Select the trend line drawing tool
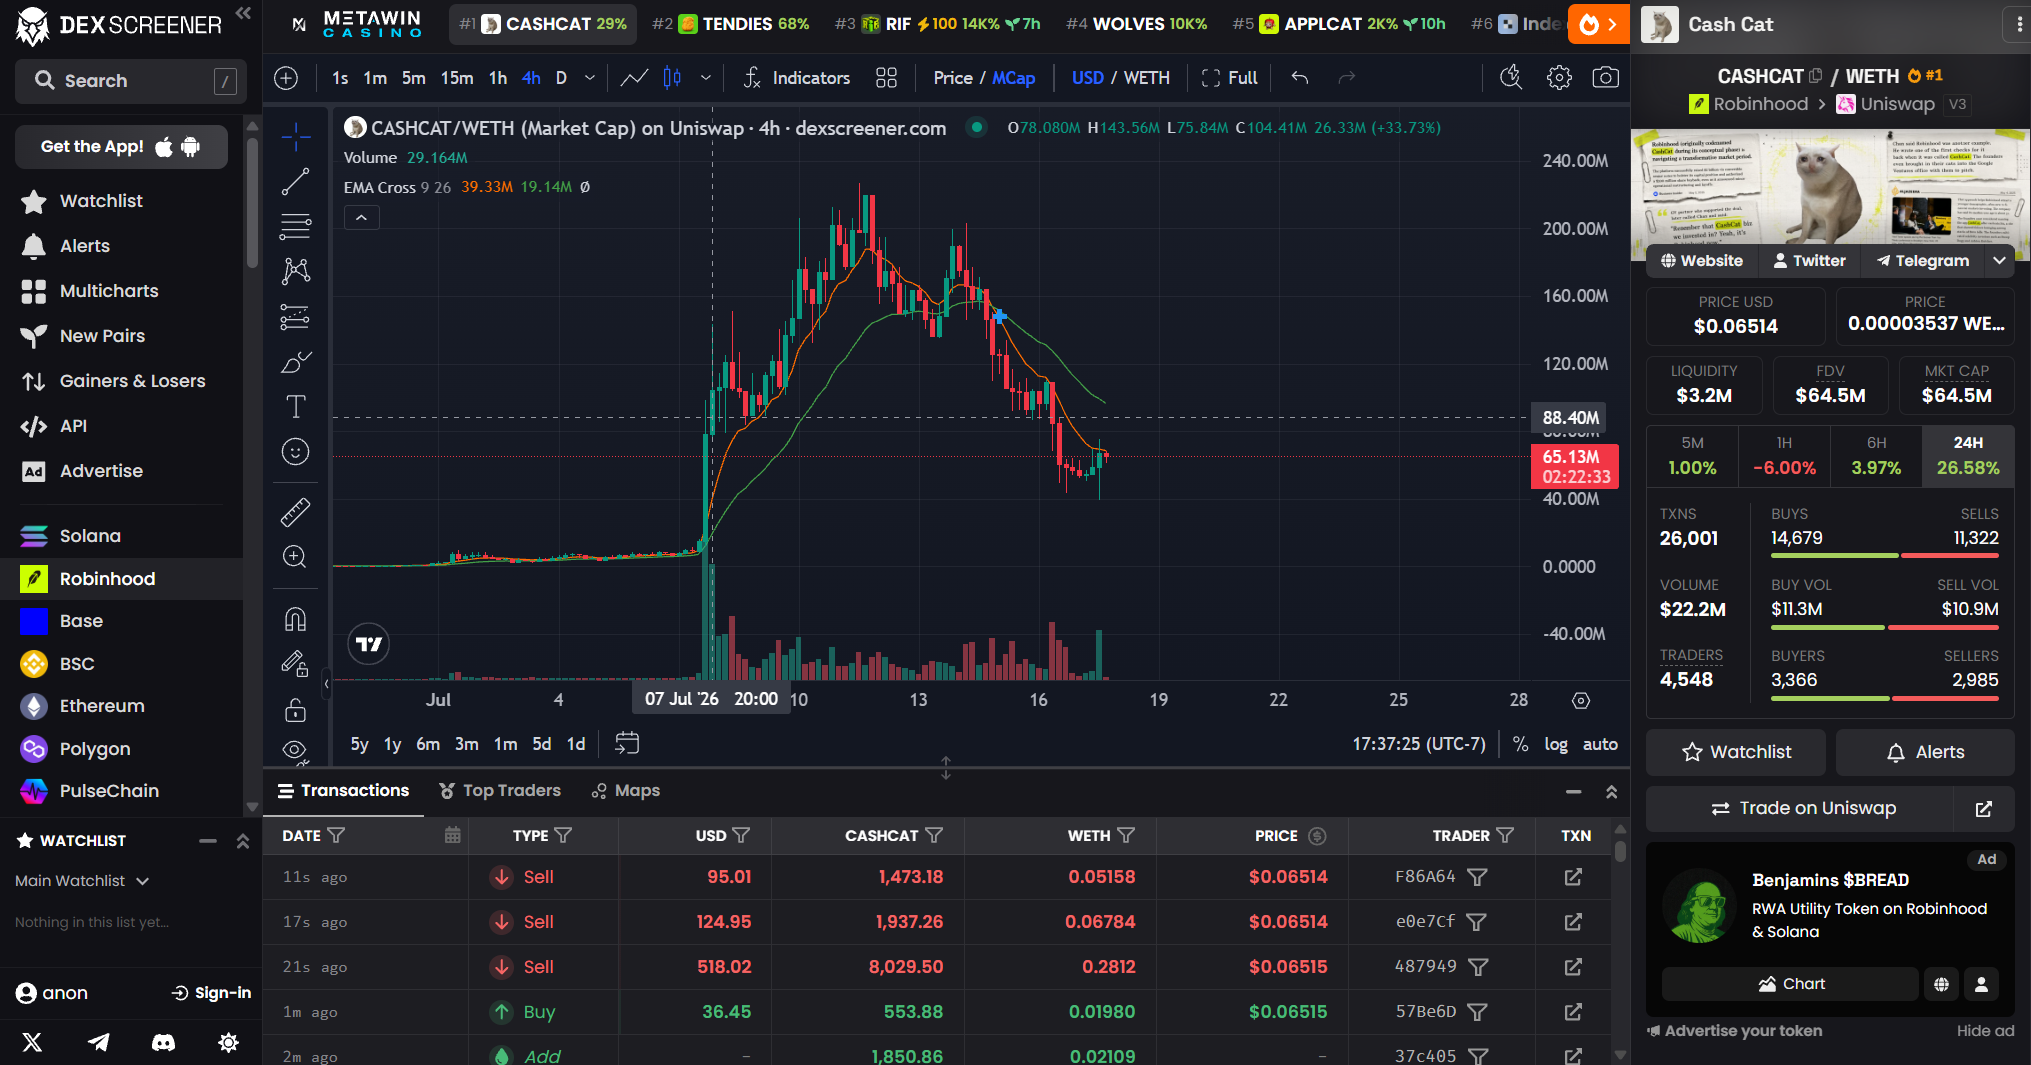This screenshot has height=1065, width=2031. pos(295,181)
